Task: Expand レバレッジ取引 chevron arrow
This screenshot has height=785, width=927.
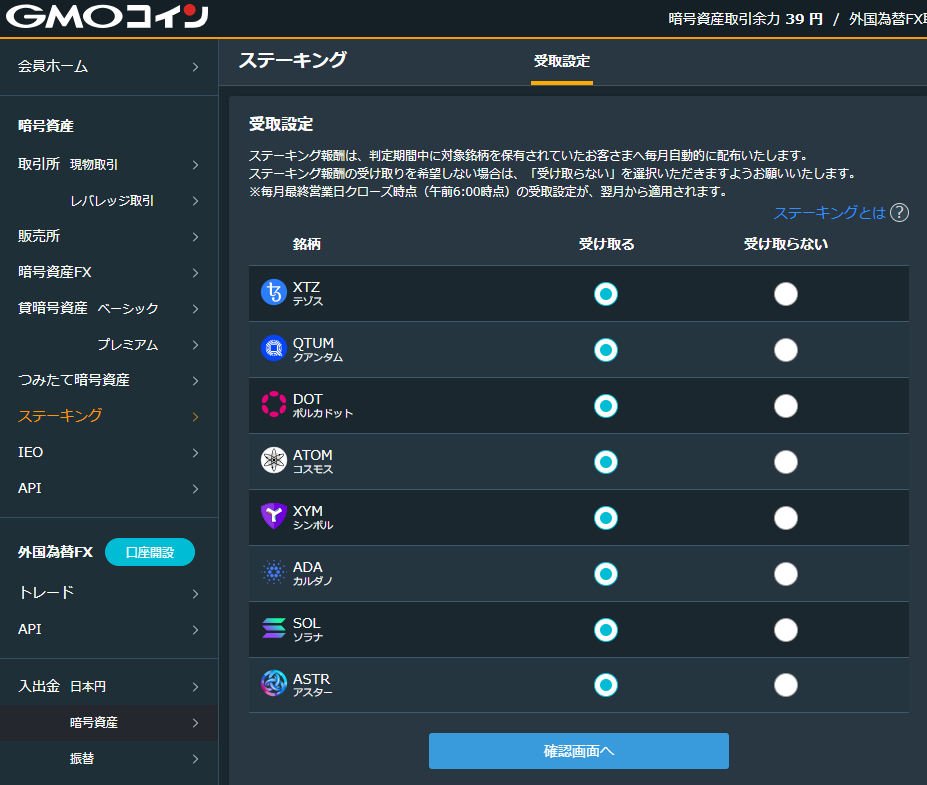Action: [196, 201]
